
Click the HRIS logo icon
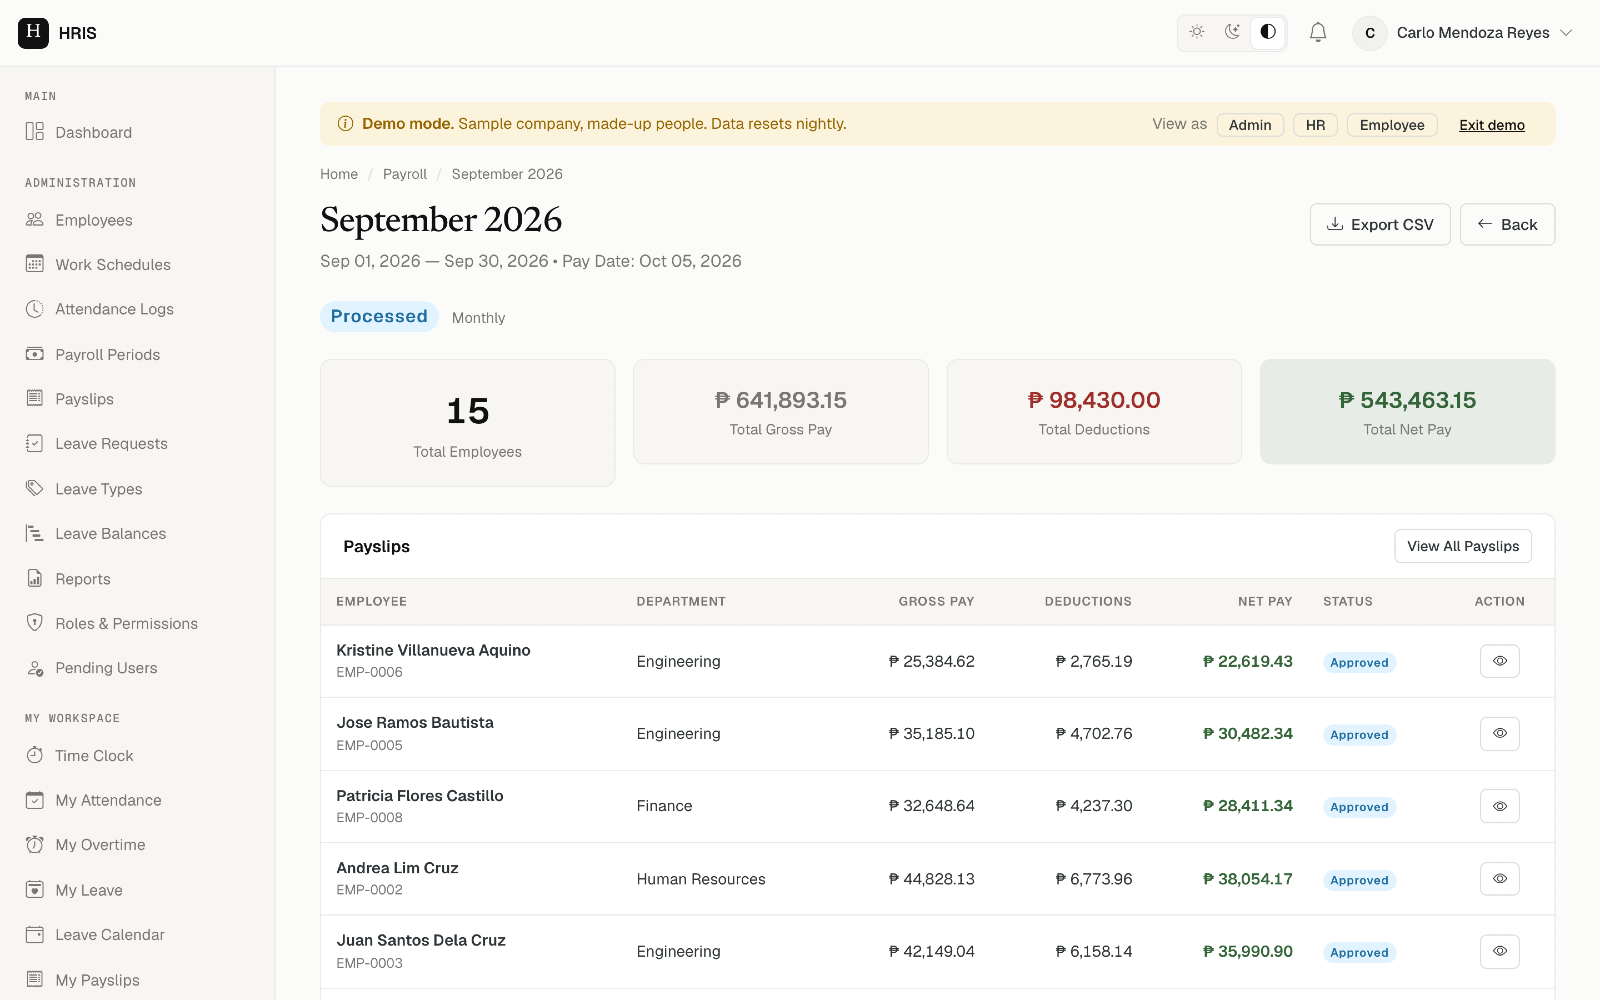(x=33, y=33)
